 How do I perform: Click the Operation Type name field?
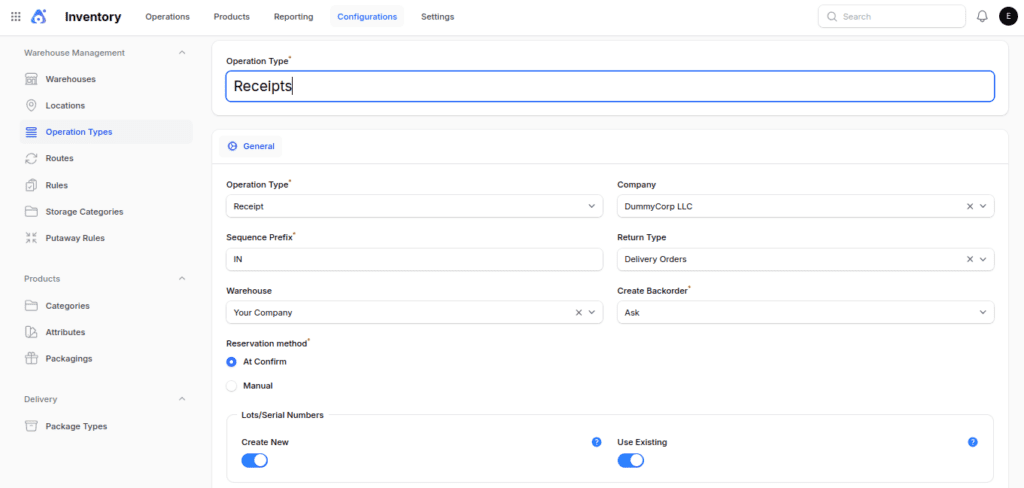610,86
